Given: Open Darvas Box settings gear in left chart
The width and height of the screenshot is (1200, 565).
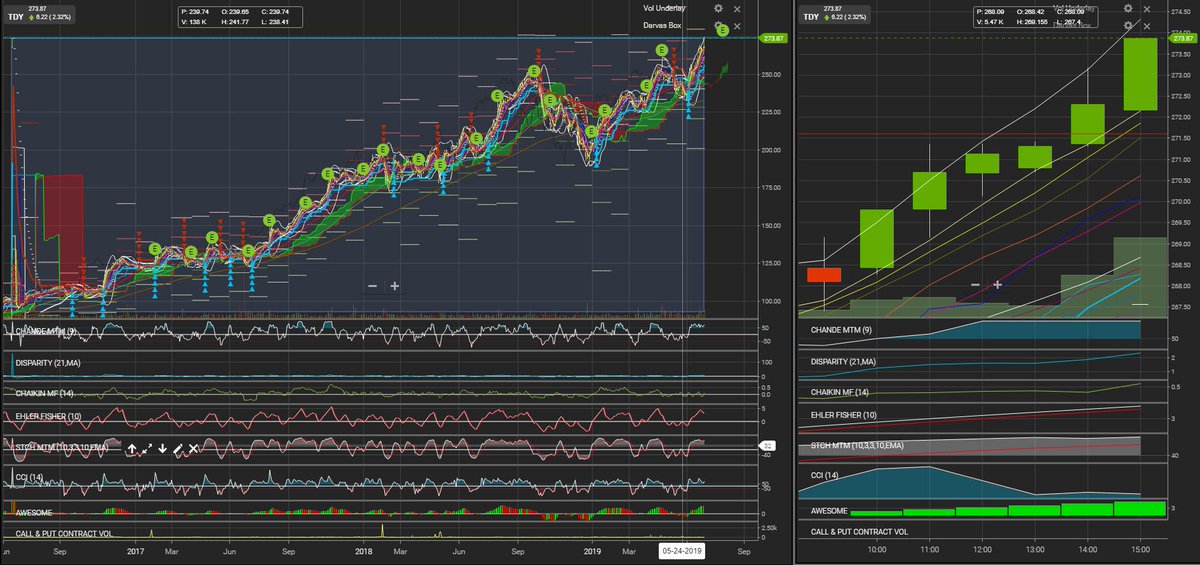Looking at the screenshot, I should pos(718,24).
